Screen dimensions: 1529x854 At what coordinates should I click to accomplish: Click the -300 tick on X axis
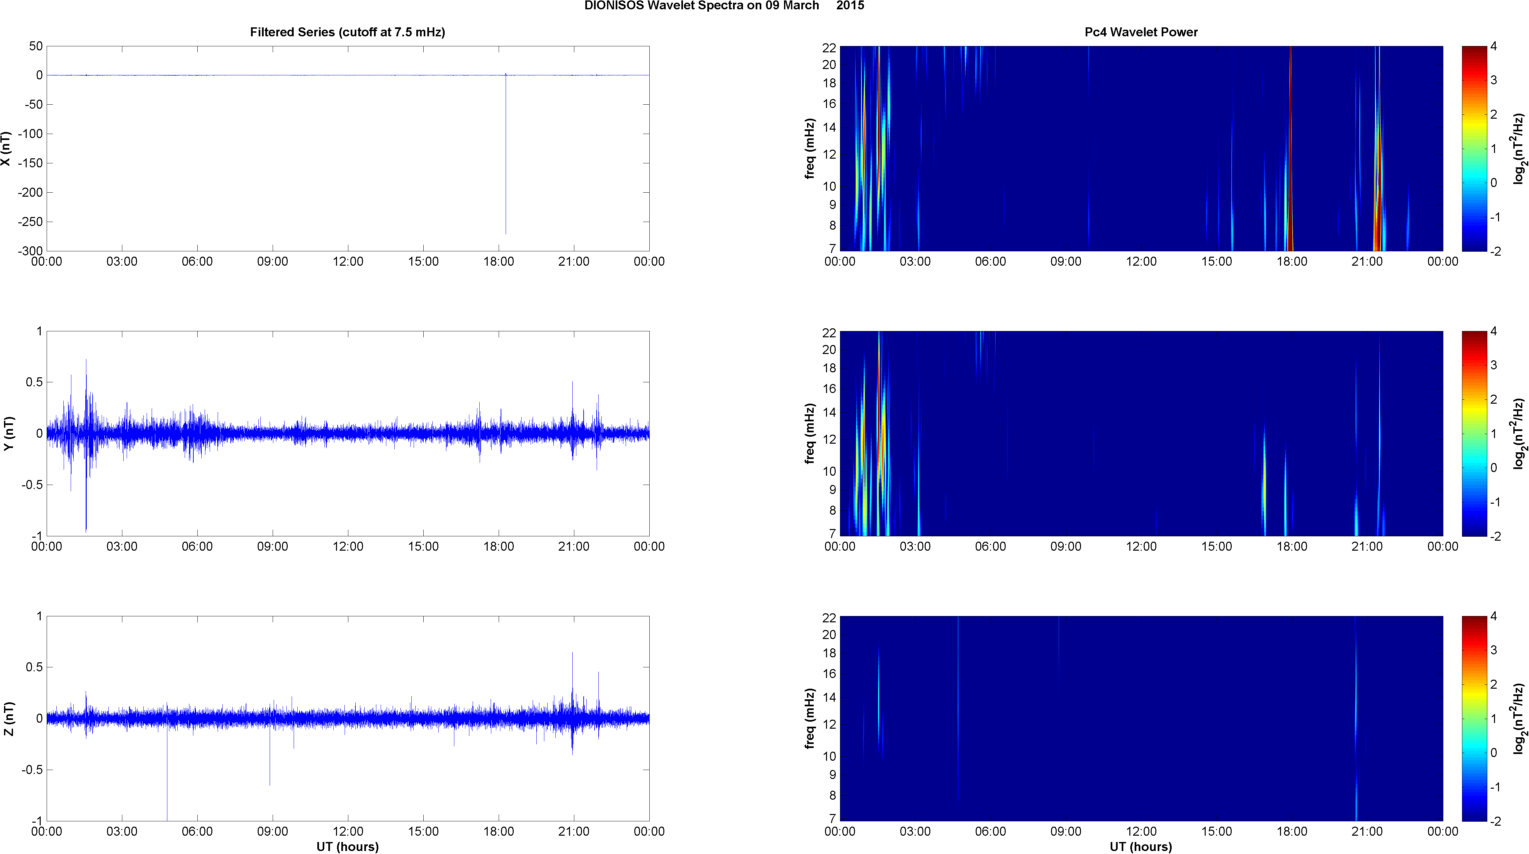(x=29, y=251)
